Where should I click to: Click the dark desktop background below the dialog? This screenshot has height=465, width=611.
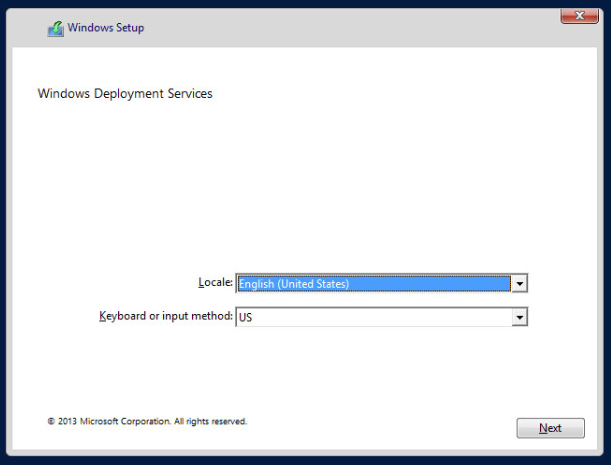coord(300,459)
